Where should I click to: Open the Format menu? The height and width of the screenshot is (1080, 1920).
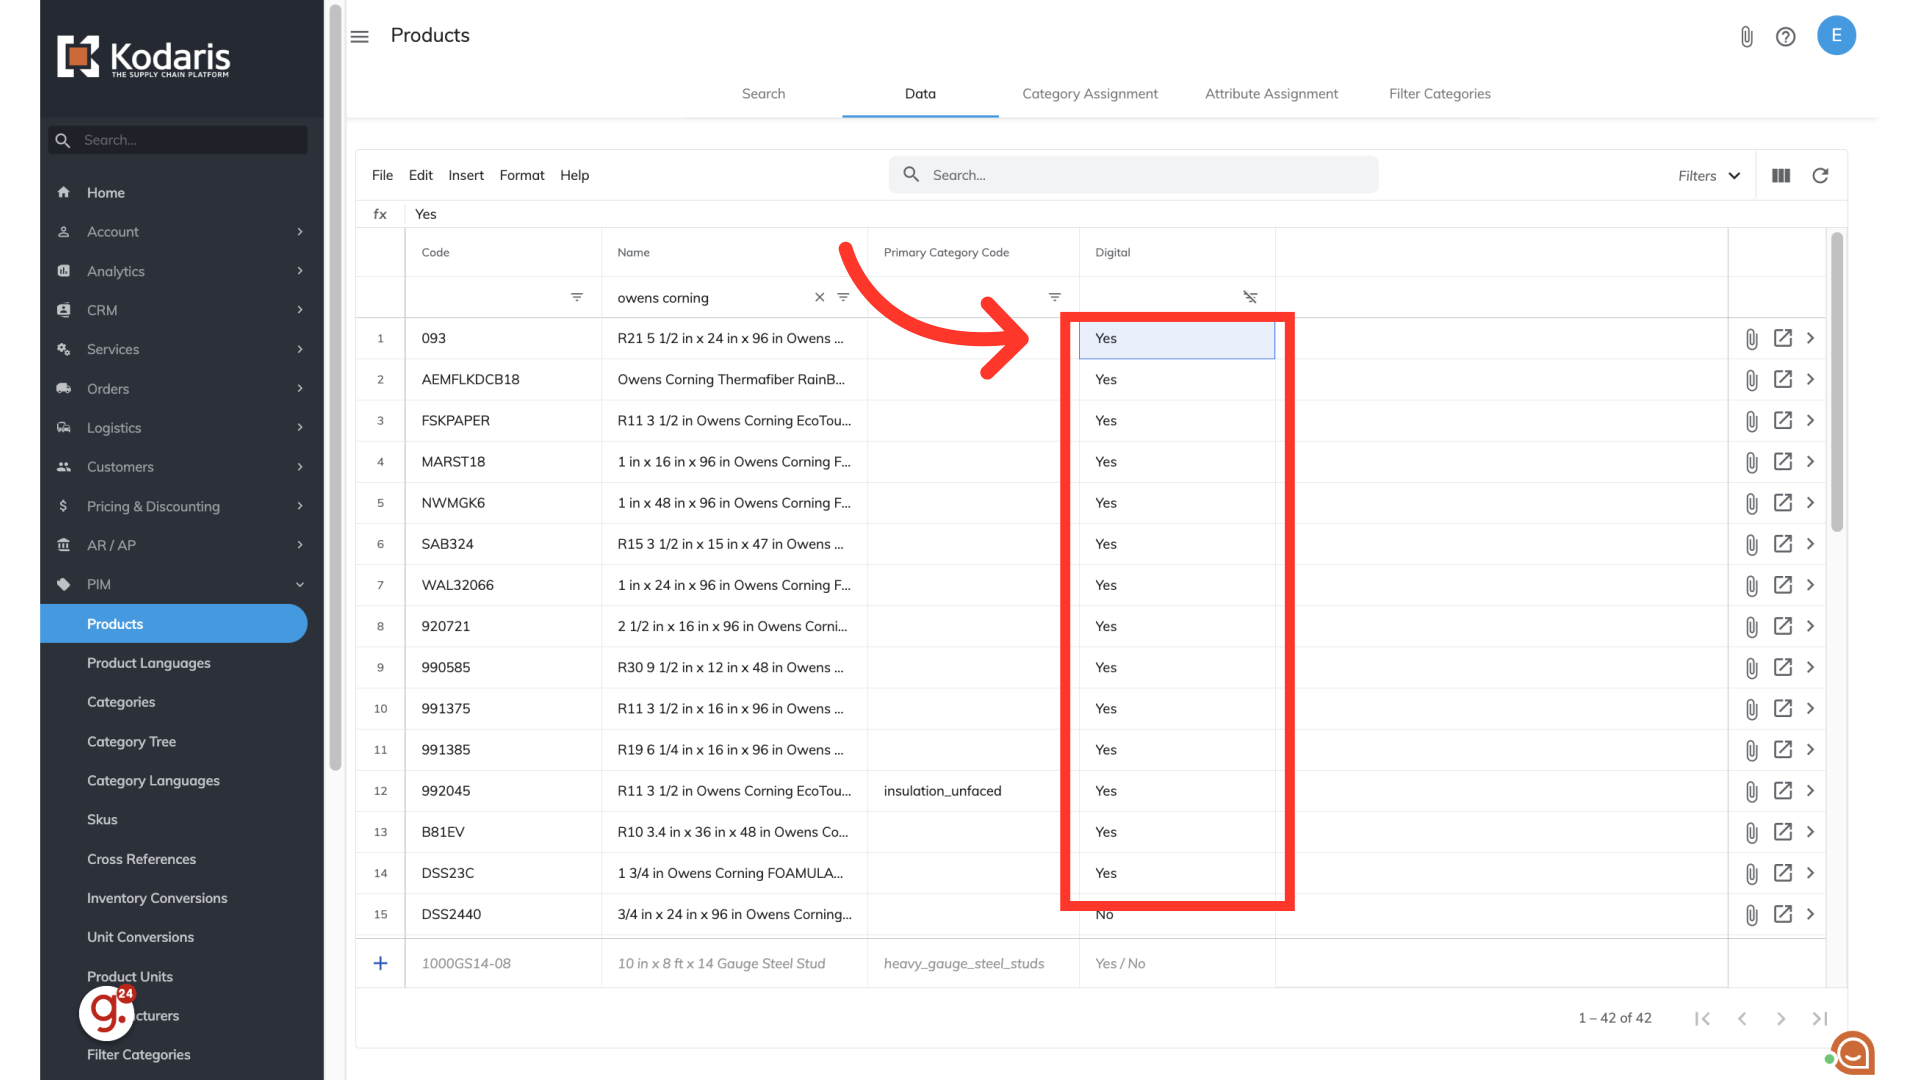521,175
